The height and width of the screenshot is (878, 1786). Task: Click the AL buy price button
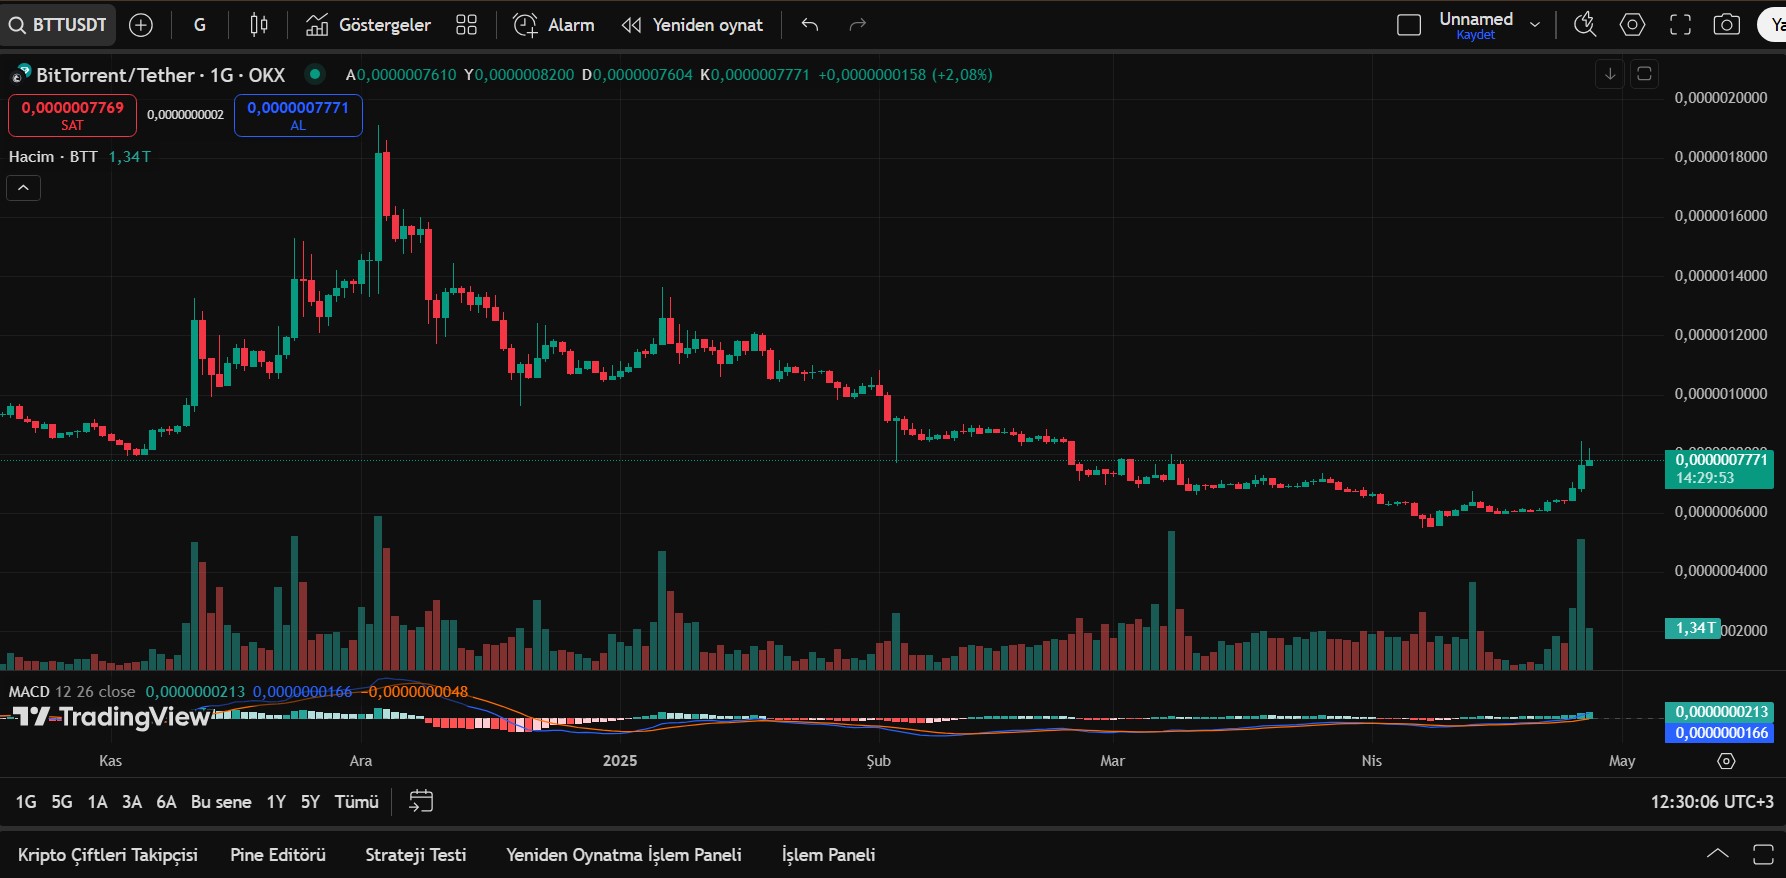click(x=298, y=115)
